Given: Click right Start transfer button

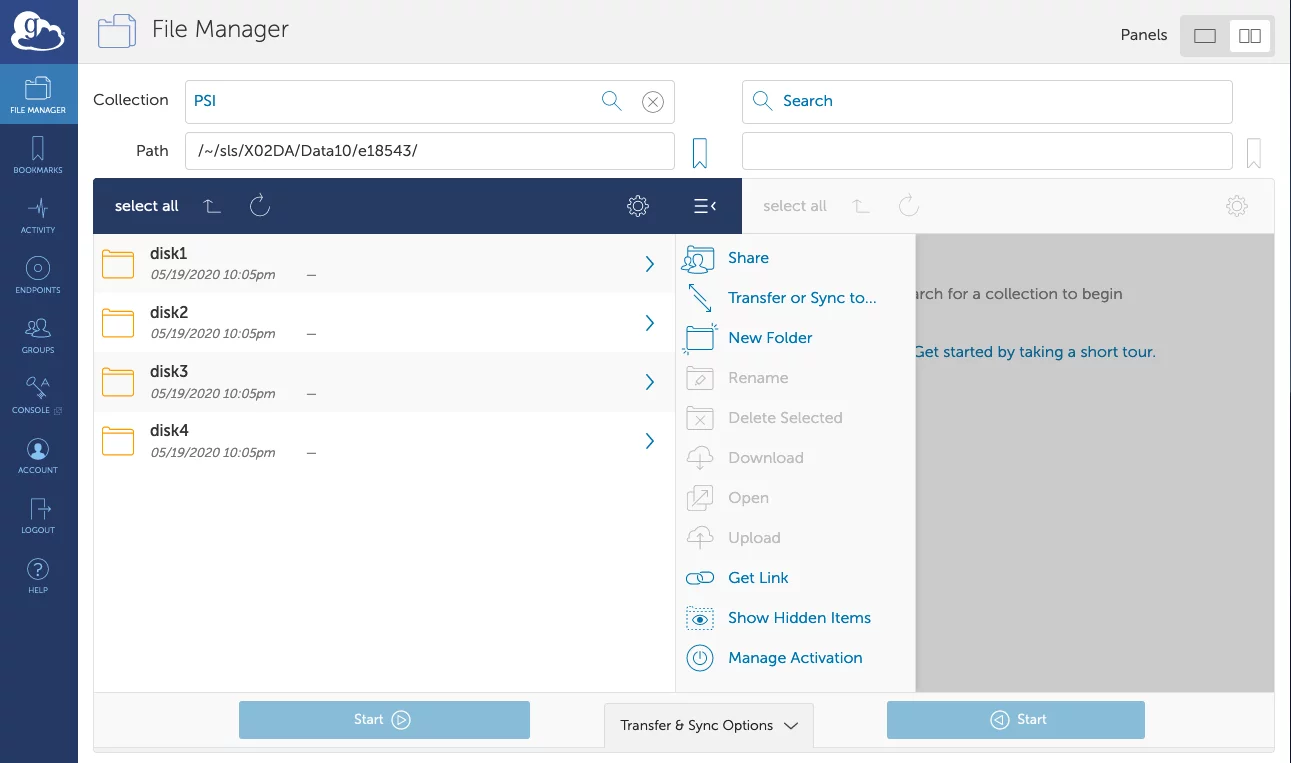Looking at the screenshot, I should [x=1016, y=720].
